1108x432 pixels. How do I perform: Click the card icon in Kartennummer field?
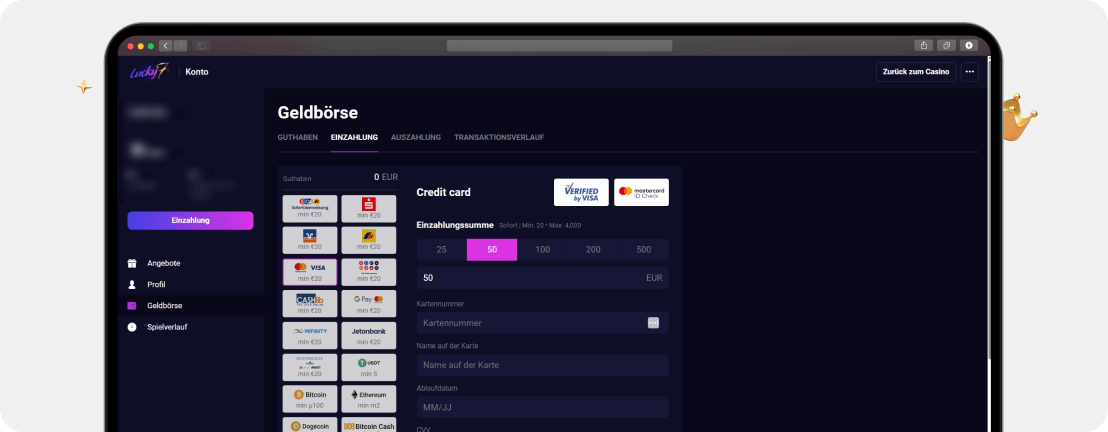pos(653,323)
